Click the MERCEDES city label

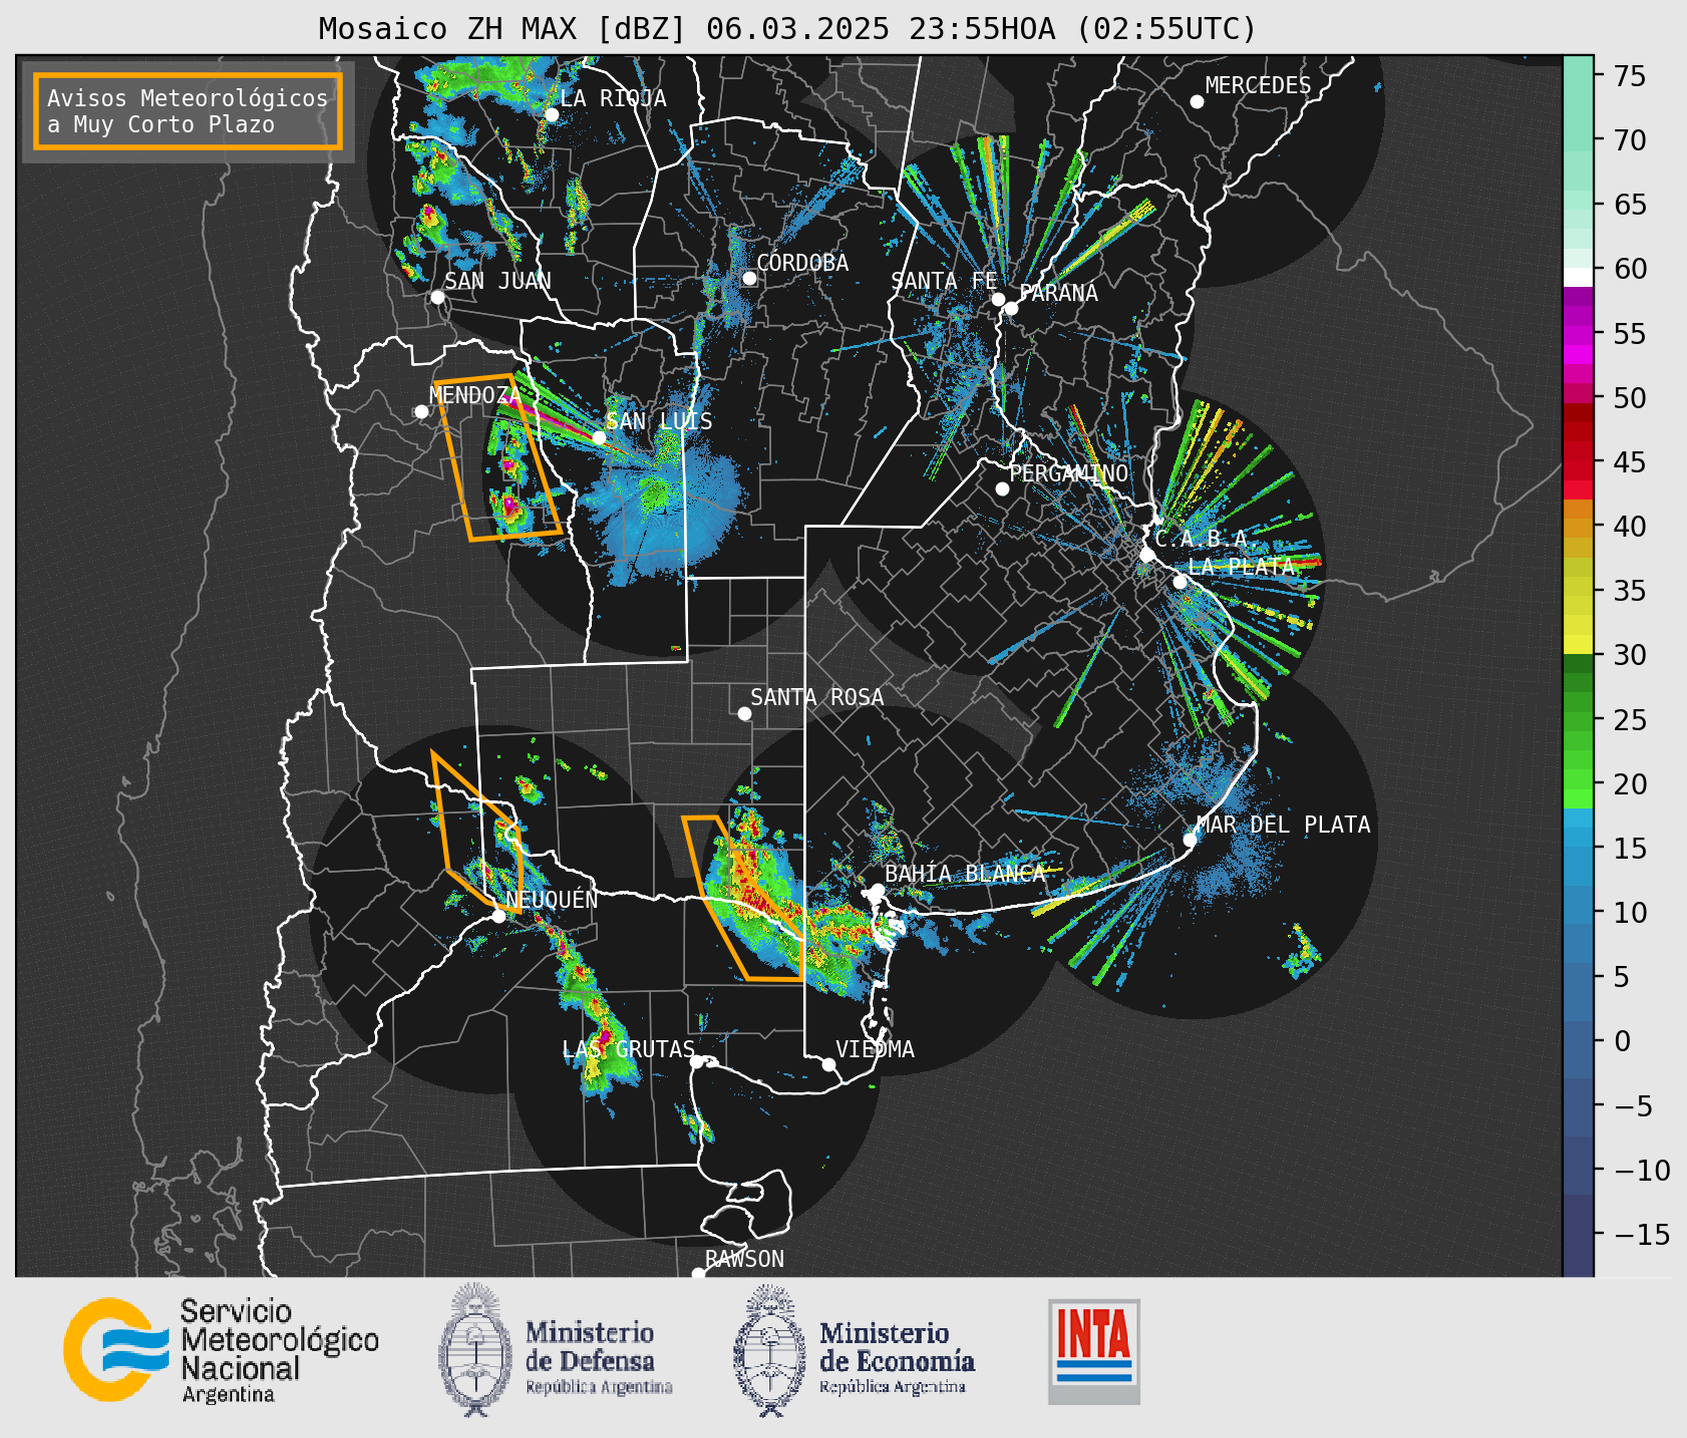click(x=1258, y=86)
